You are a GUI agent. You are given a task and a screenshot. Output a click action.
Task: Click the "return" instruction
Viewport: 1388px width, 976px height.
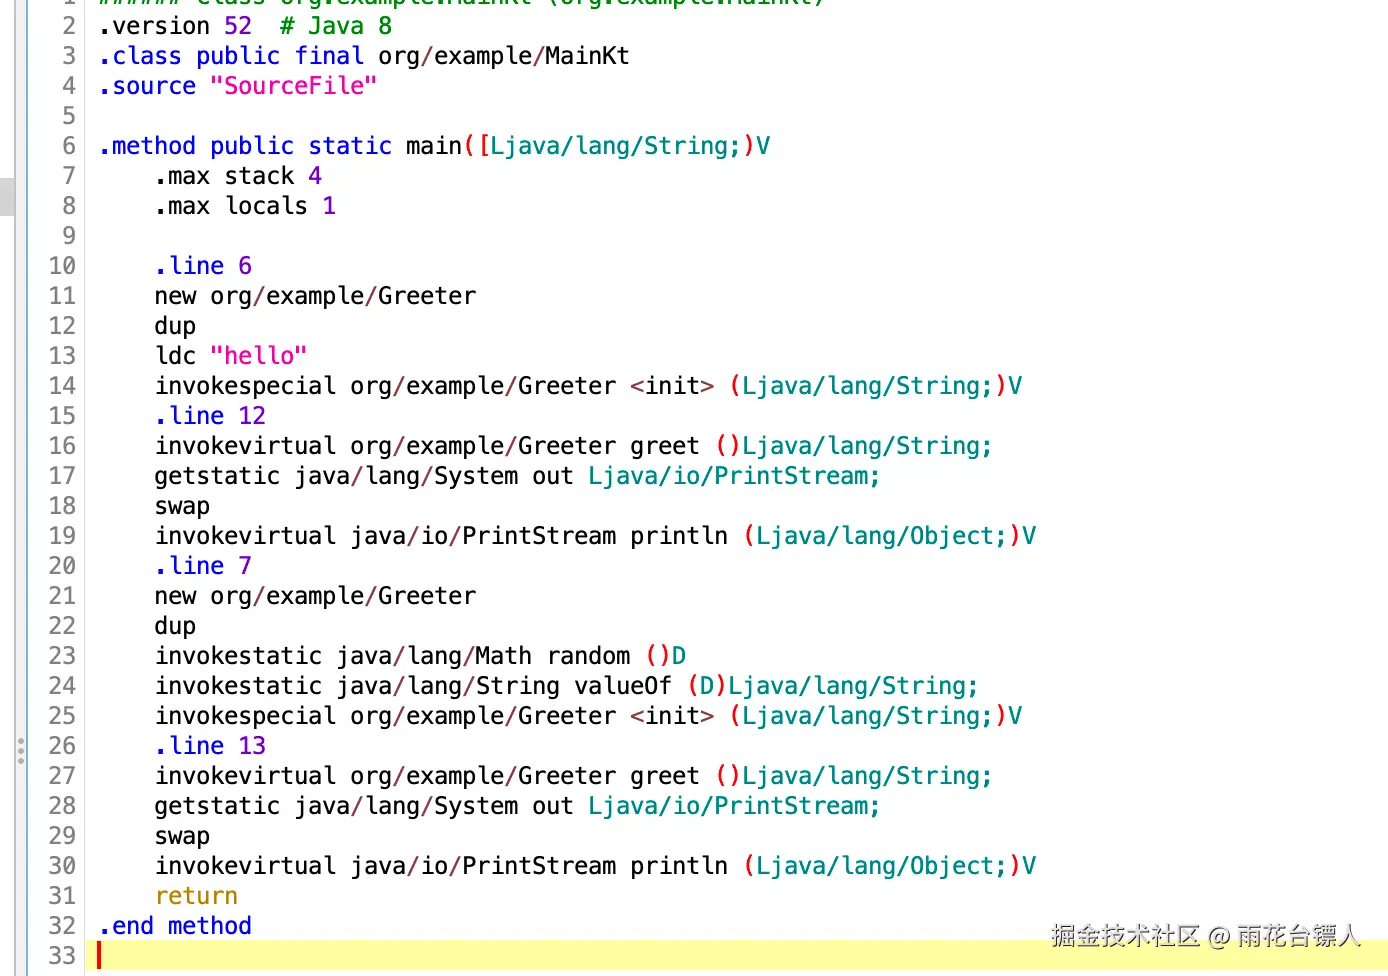[x=197, y=896]
